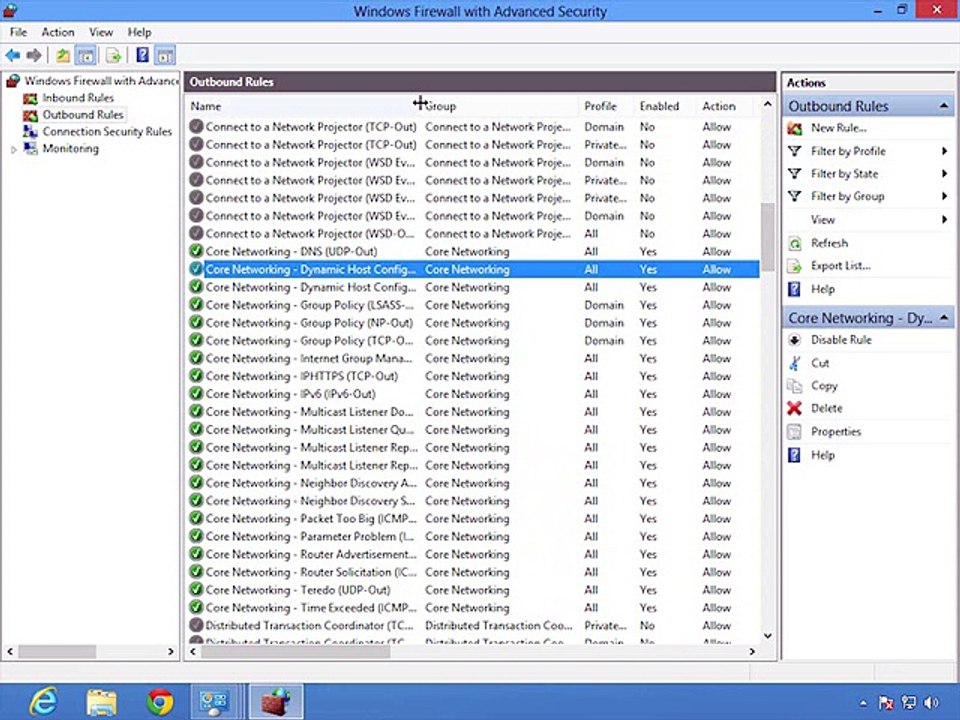Click the New Rule icon in Actions

(x=795, y=128)
